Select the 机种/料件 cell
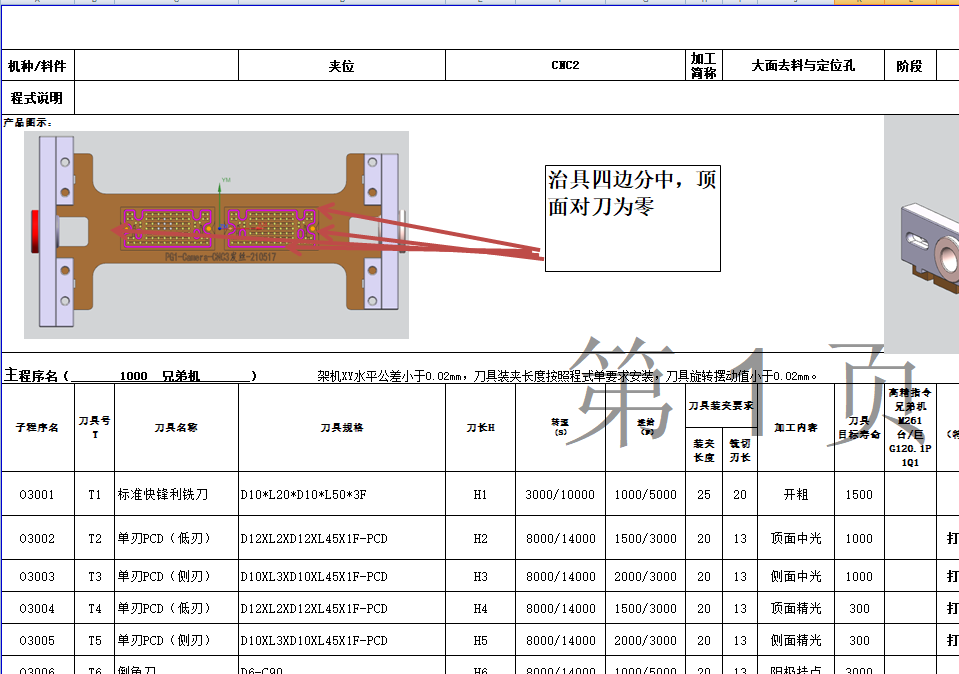 pyautogui.click(x=38, y=64)
